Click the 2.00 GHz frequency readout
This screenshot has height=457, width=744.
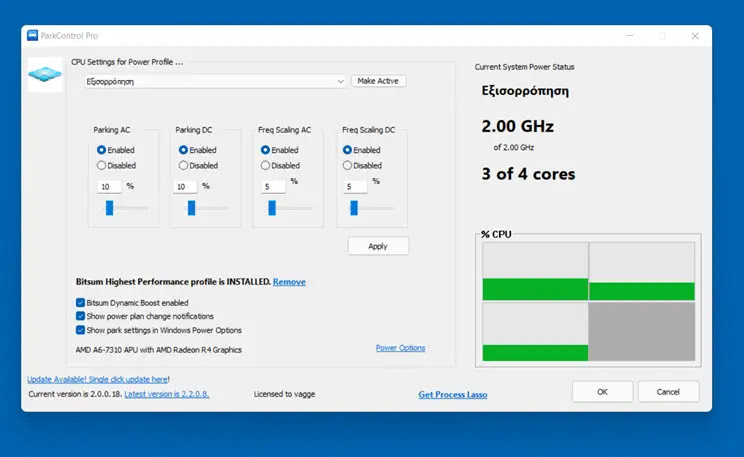pos(518,126)
